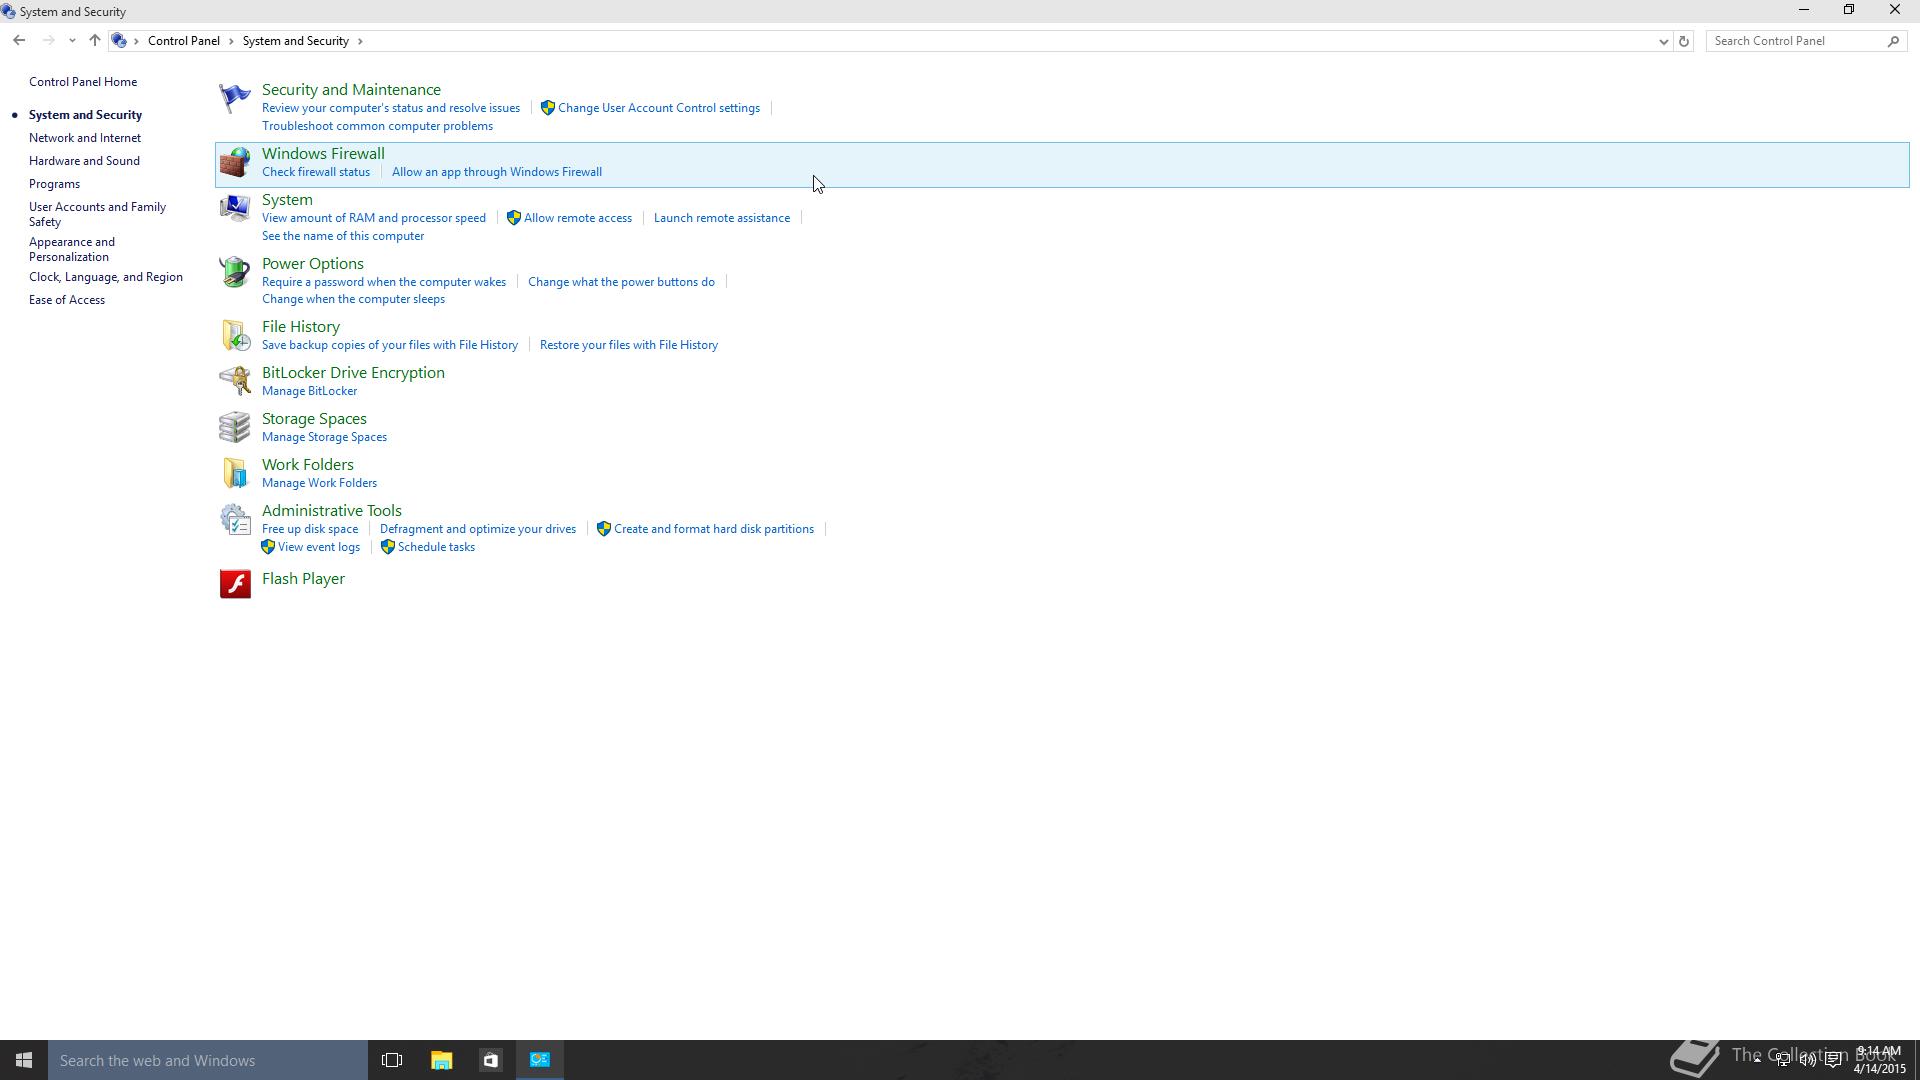The height and width of the screenshot is (1080, 1920).
Task: Open Network and Internet category
Action: (x=85, y=138)
